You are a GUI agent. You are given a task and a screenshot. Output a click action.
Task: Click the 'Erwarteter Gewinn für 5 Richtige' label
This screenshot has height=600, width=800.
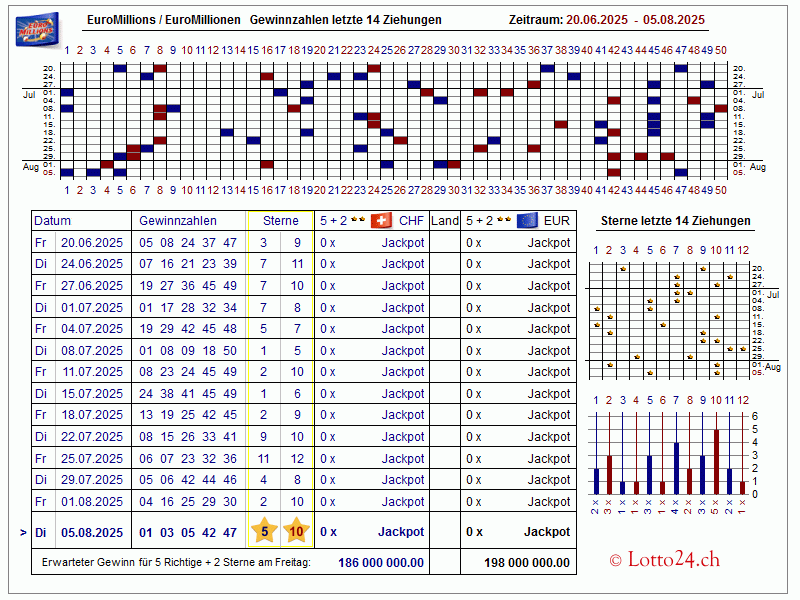pyautogui.click(x=176, y=562)
